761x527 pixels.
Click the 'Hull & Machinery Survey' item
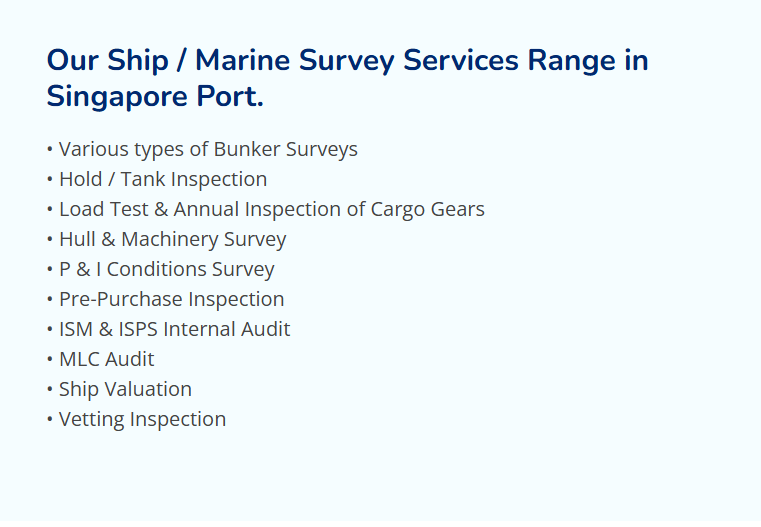172,239
